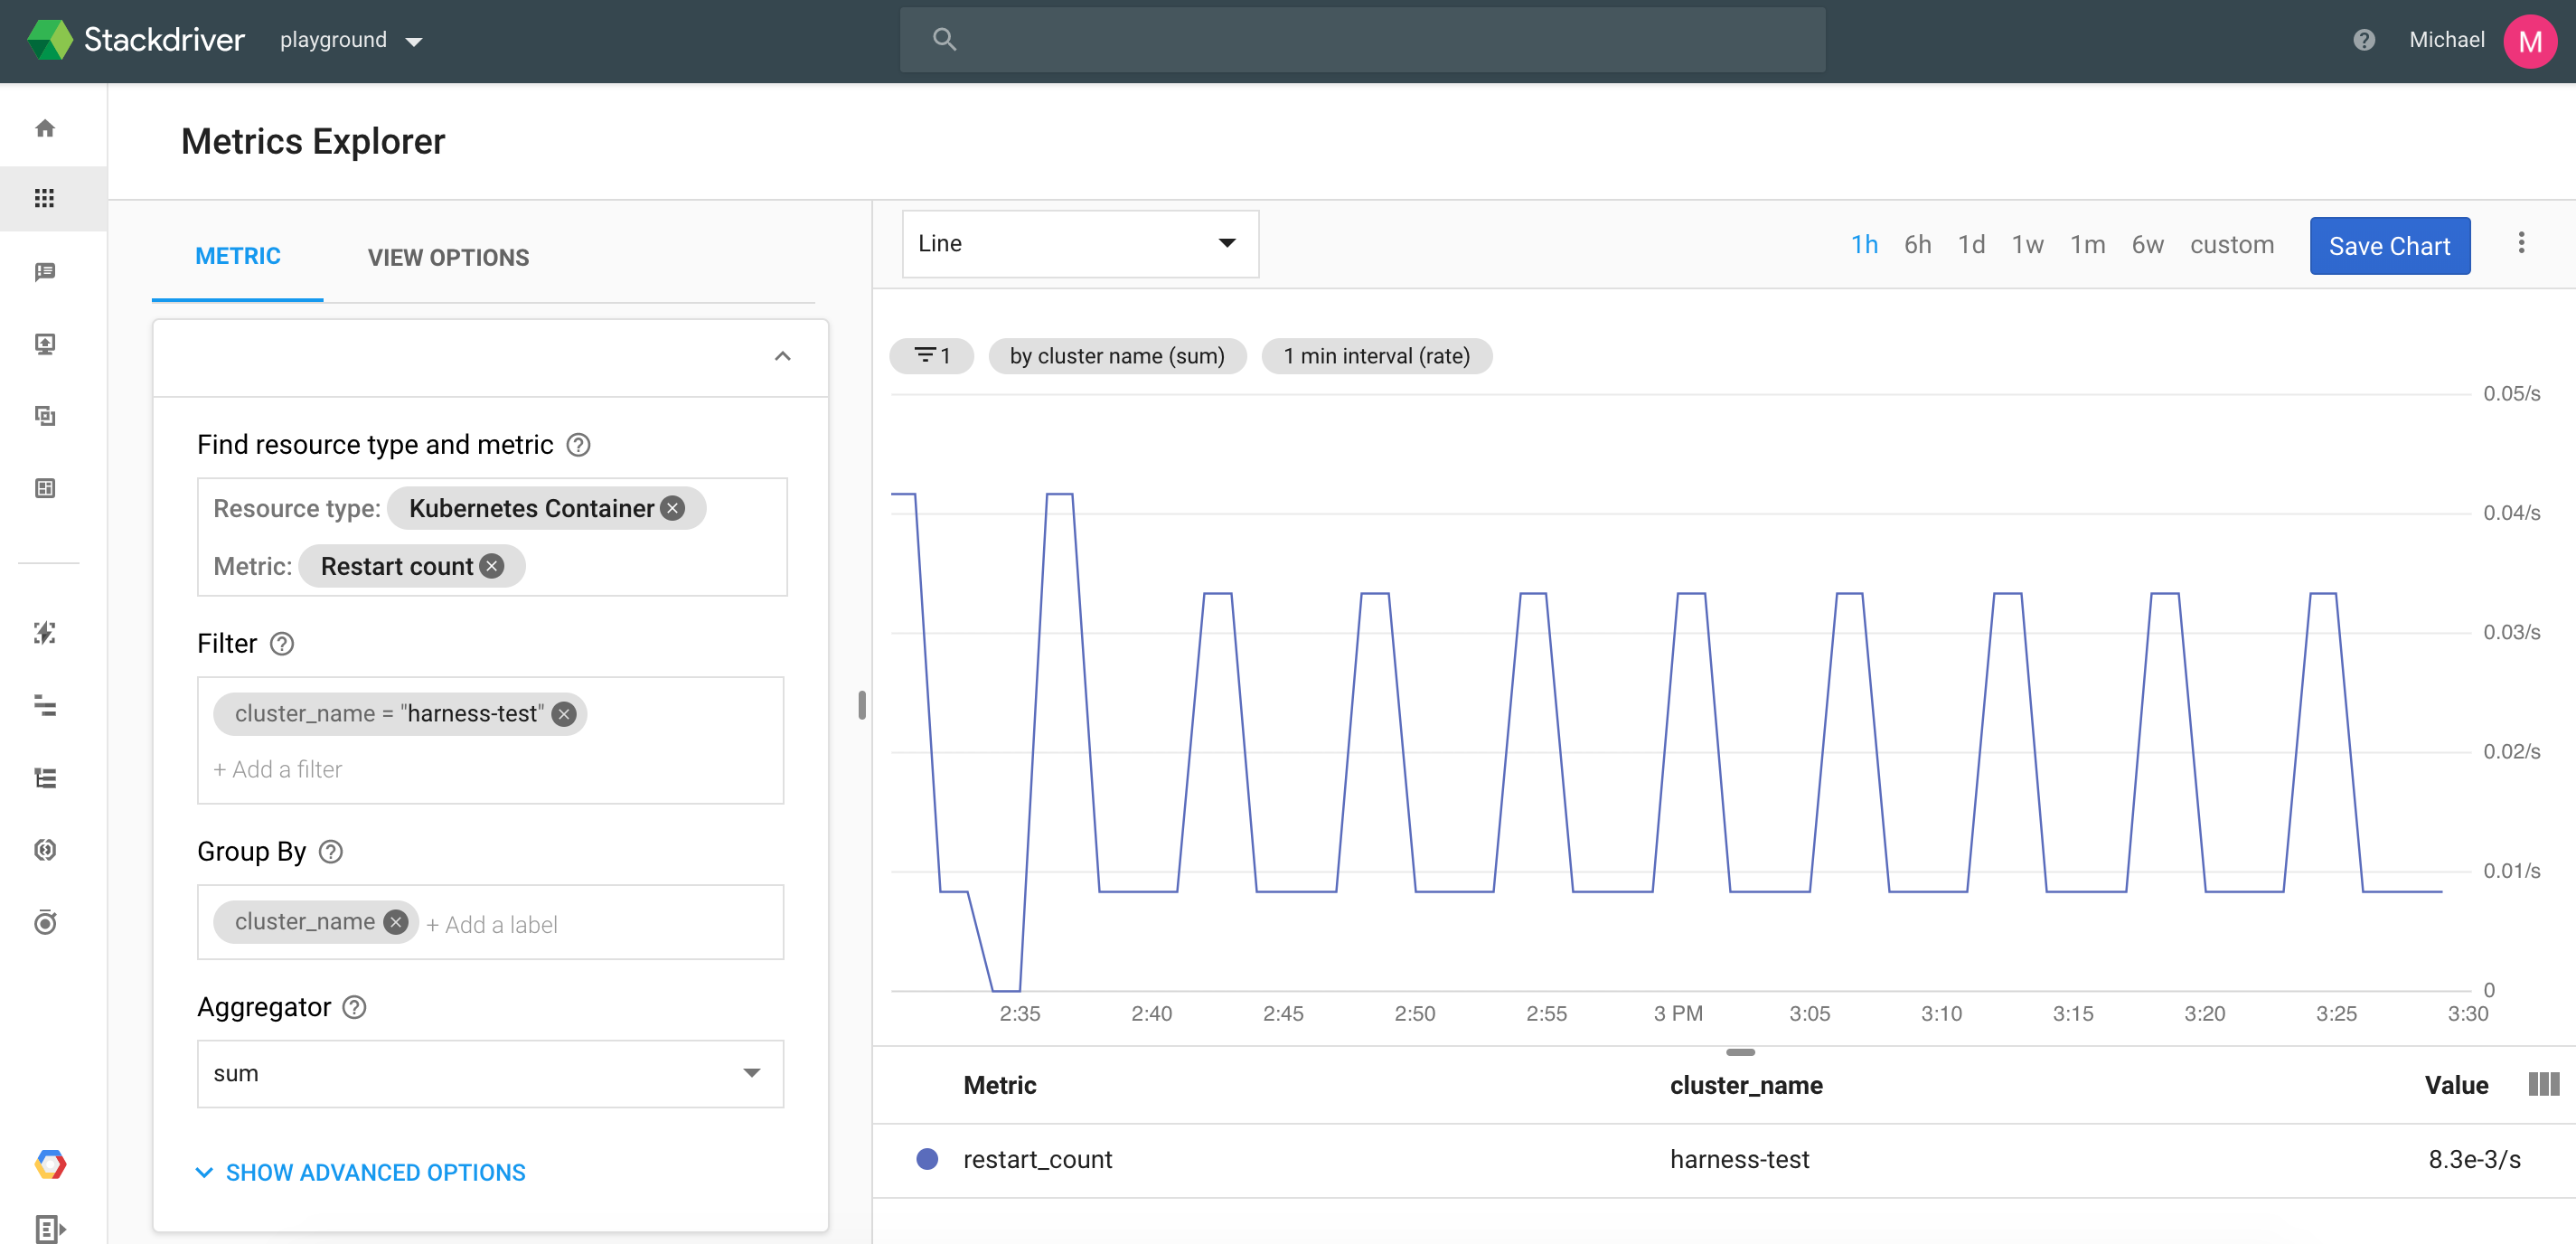Open the Line chart type dropdown
Image resolution: width=2576 pixels, height=1244 pixels.
click(x=1080, y=243)
